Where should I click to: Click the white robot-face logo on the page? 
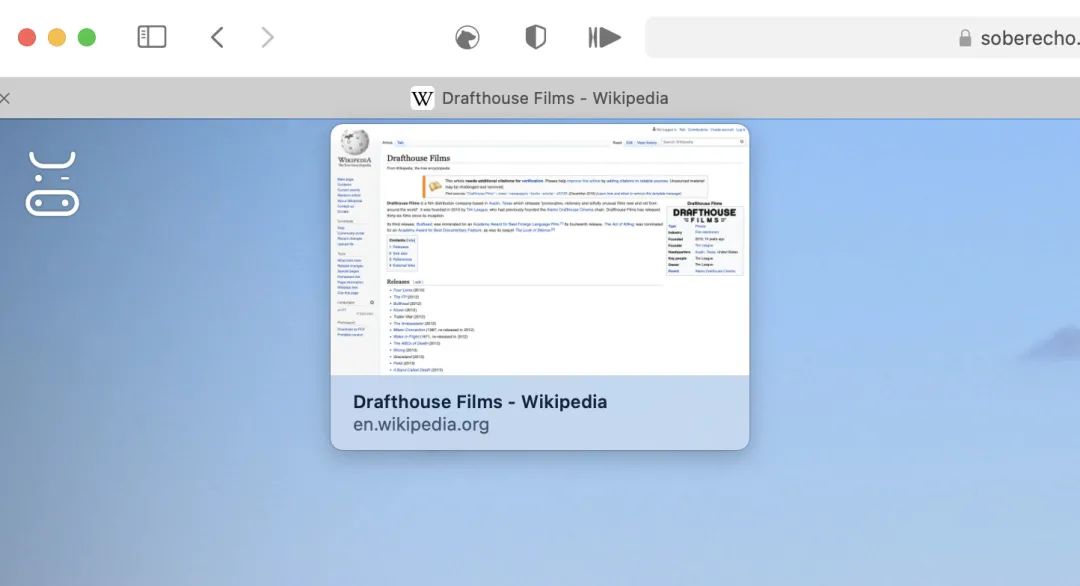pyautogui.click(x=52, y=184)
